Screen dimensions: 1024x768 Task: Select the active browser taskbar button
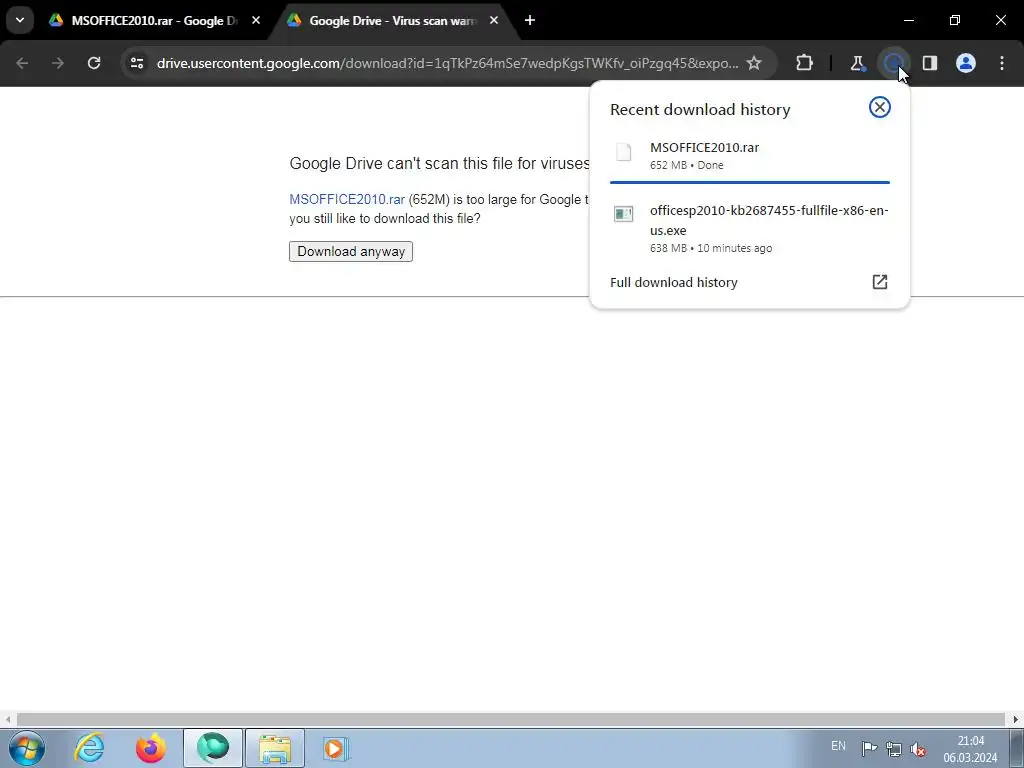coord(213,748)
